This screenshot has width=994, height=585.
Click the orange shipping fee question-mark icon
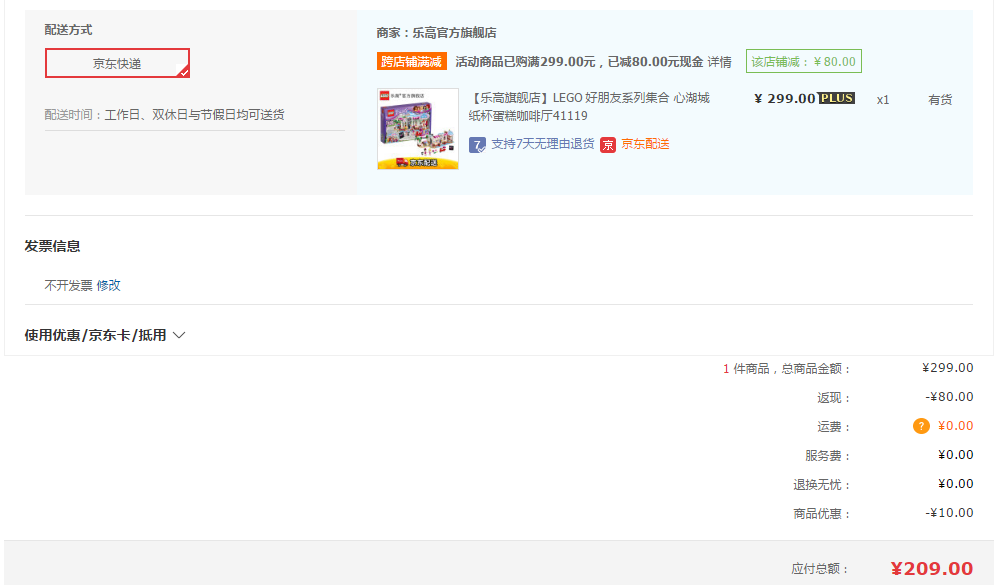click(x=921, y=426)
